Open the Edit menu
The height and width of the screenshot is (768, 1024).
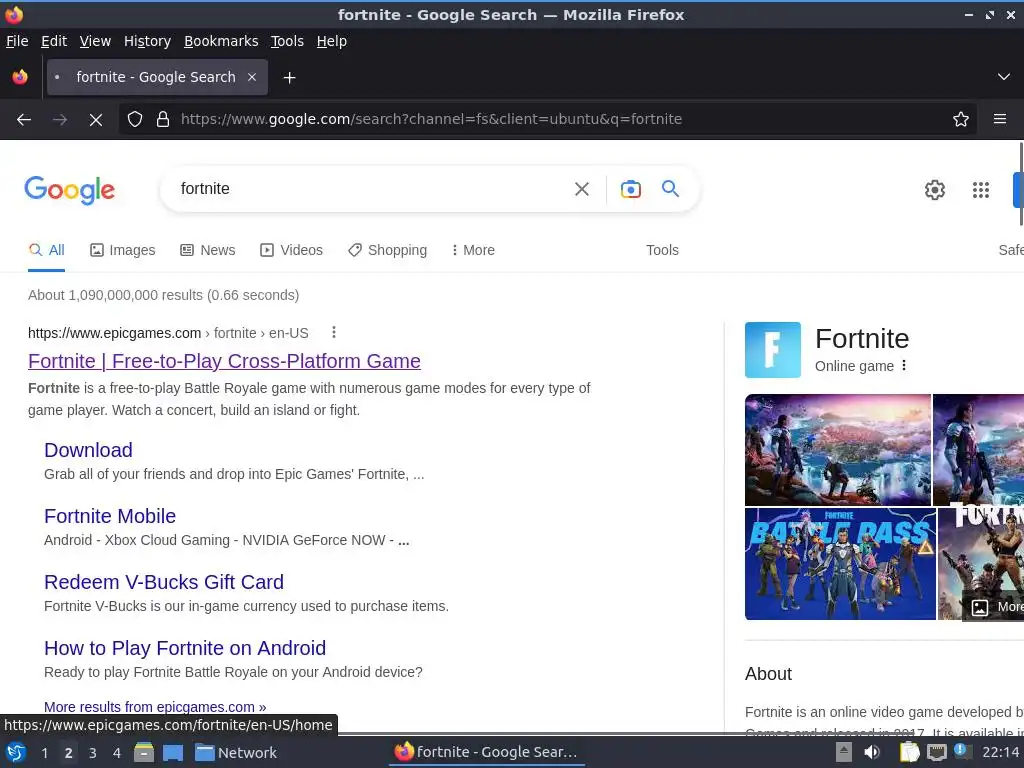[x=54, y=41]
